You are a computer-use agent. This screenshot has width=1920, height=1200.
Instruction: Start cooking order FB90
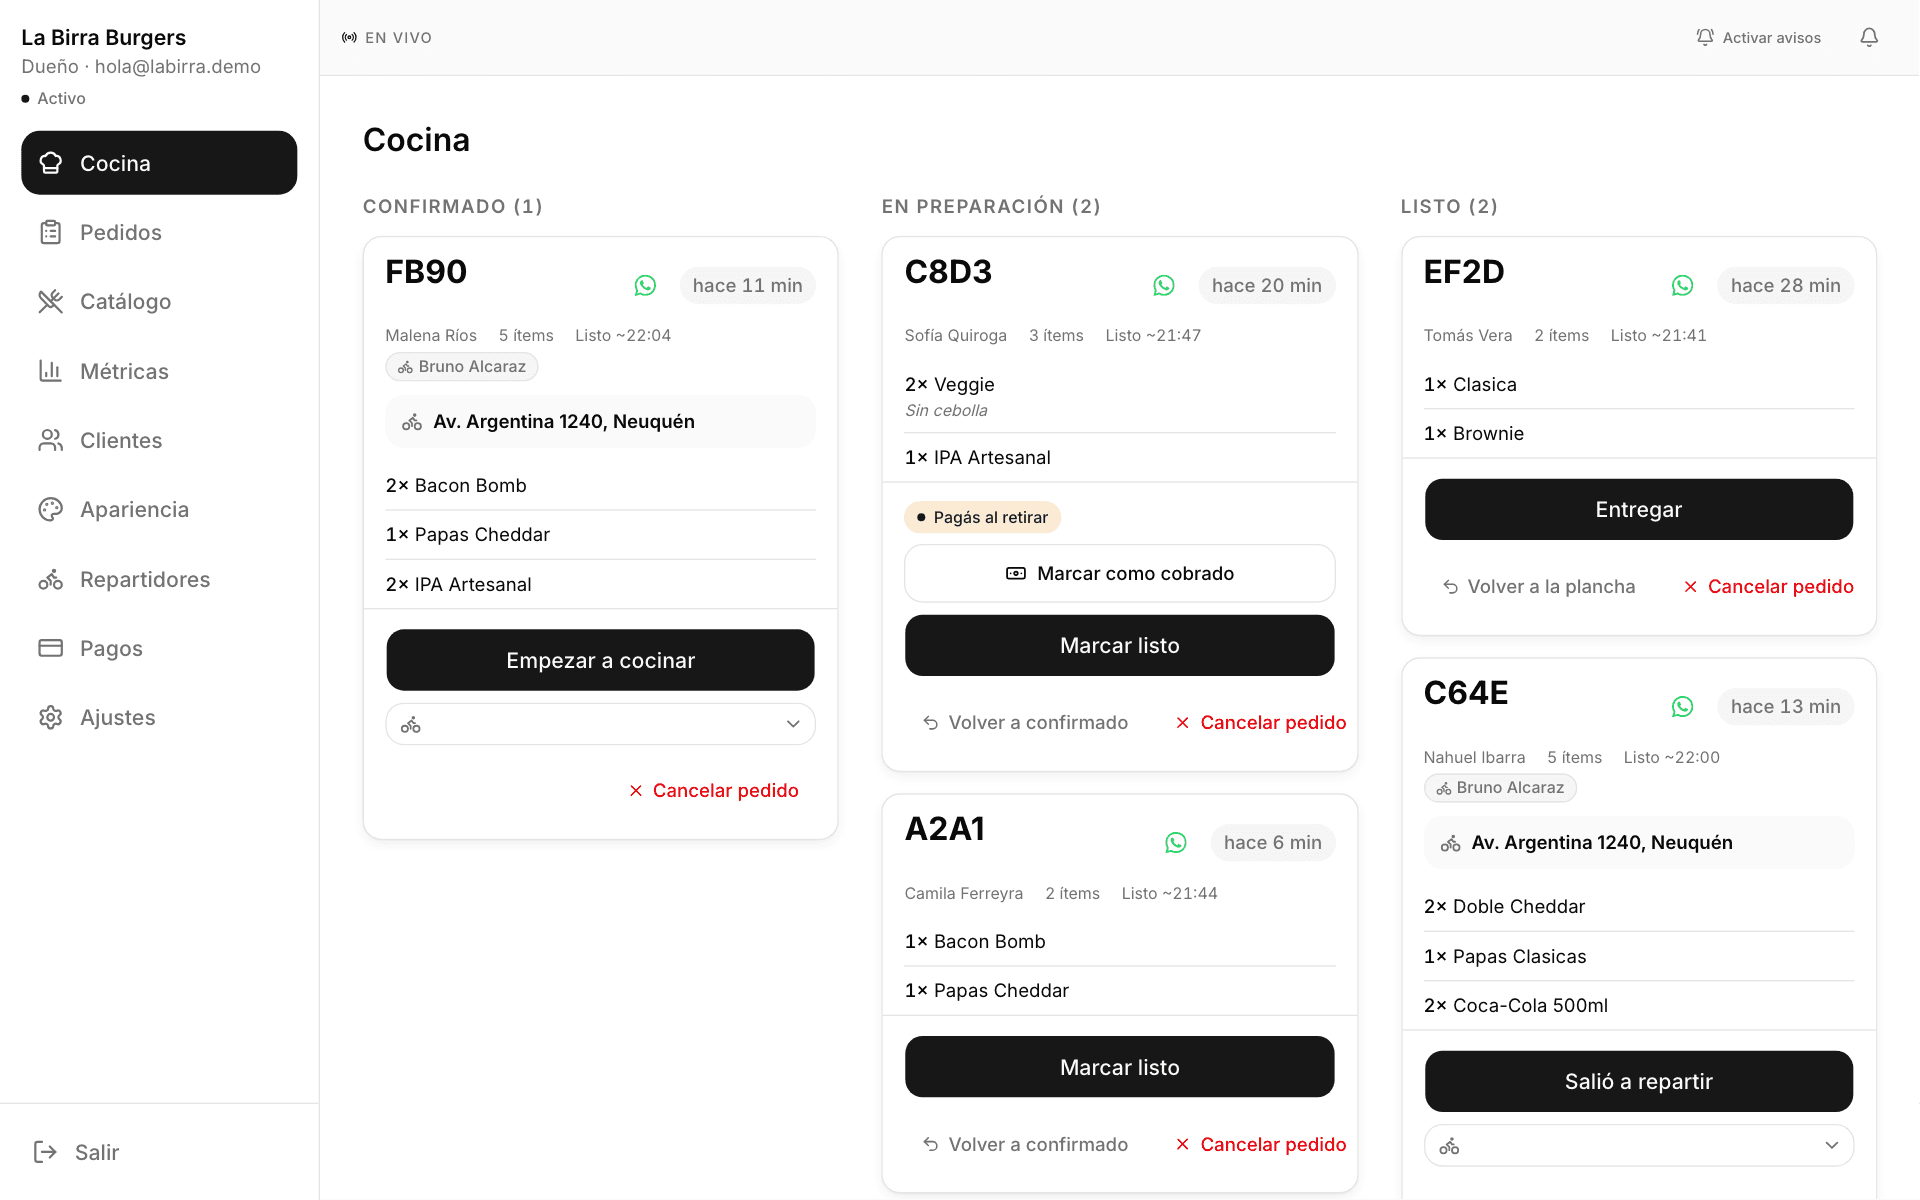point(600,660)
